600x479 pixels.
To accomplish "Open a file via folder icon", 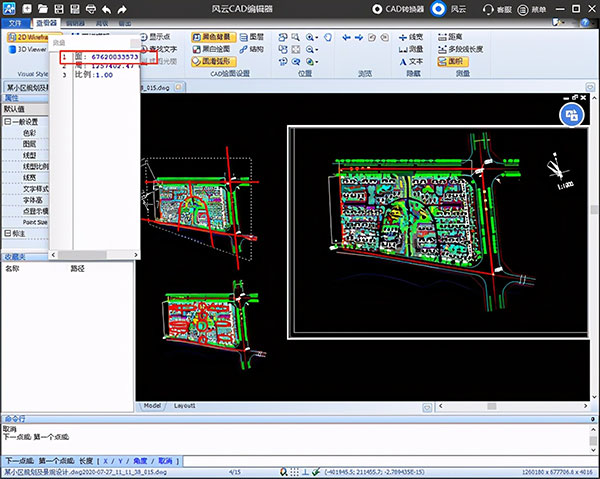I will click(42, 8).
